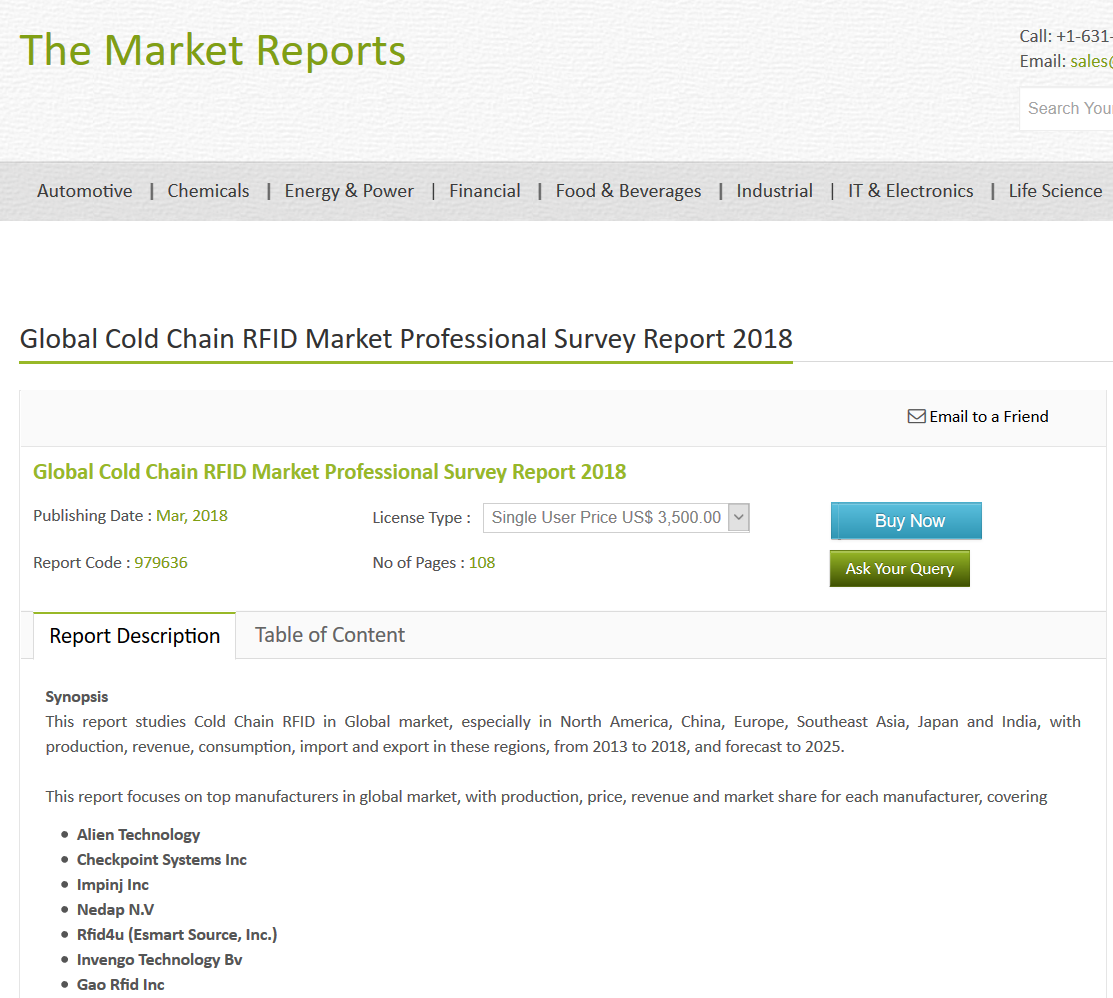Go to the Energy & Power category
Image resolution: width=1113 pixels, height=998 pixels.
(x=349, y=191)
